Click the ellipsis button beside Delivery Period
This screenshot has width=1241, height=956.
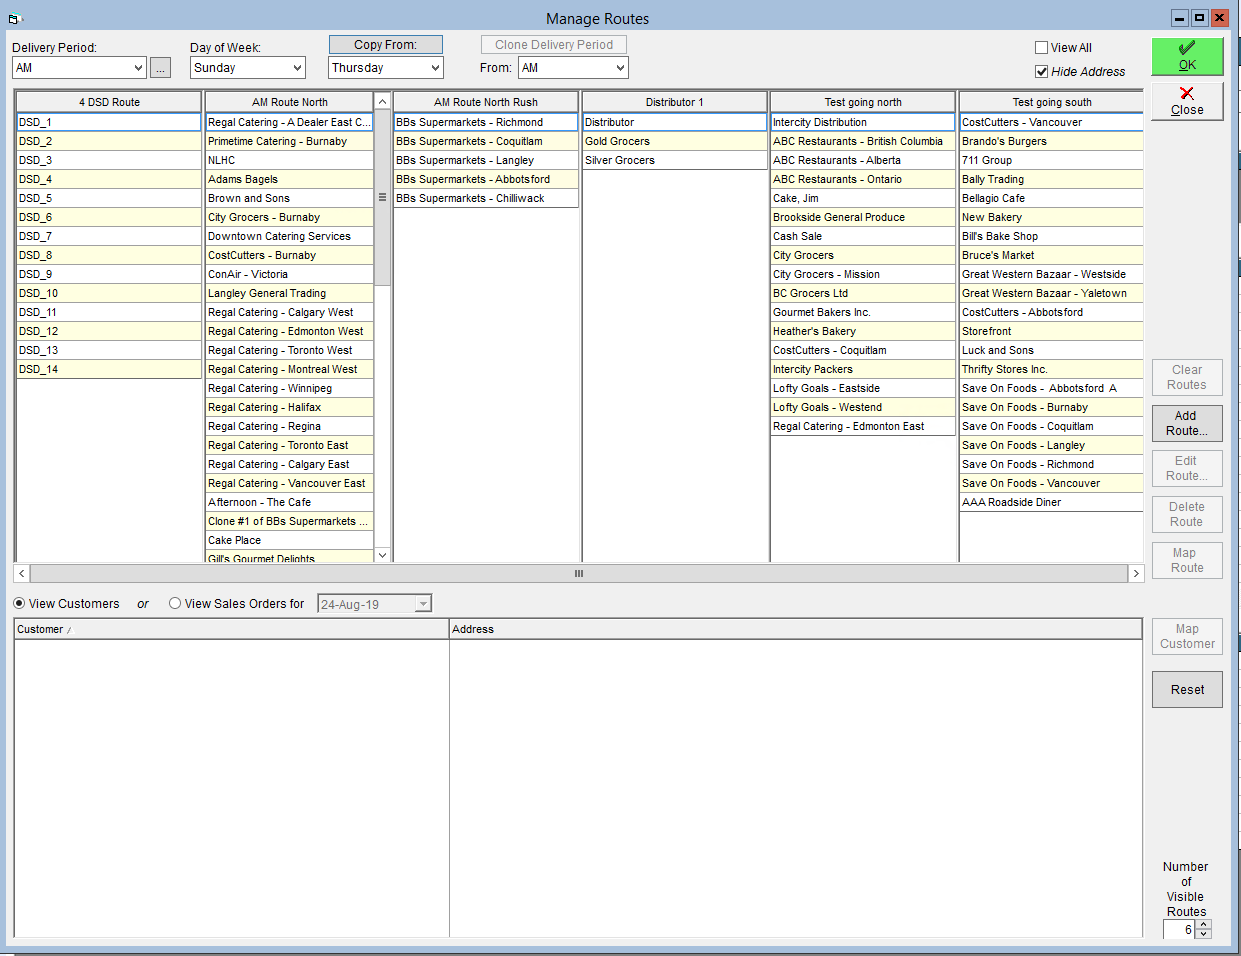click(160, 67)
